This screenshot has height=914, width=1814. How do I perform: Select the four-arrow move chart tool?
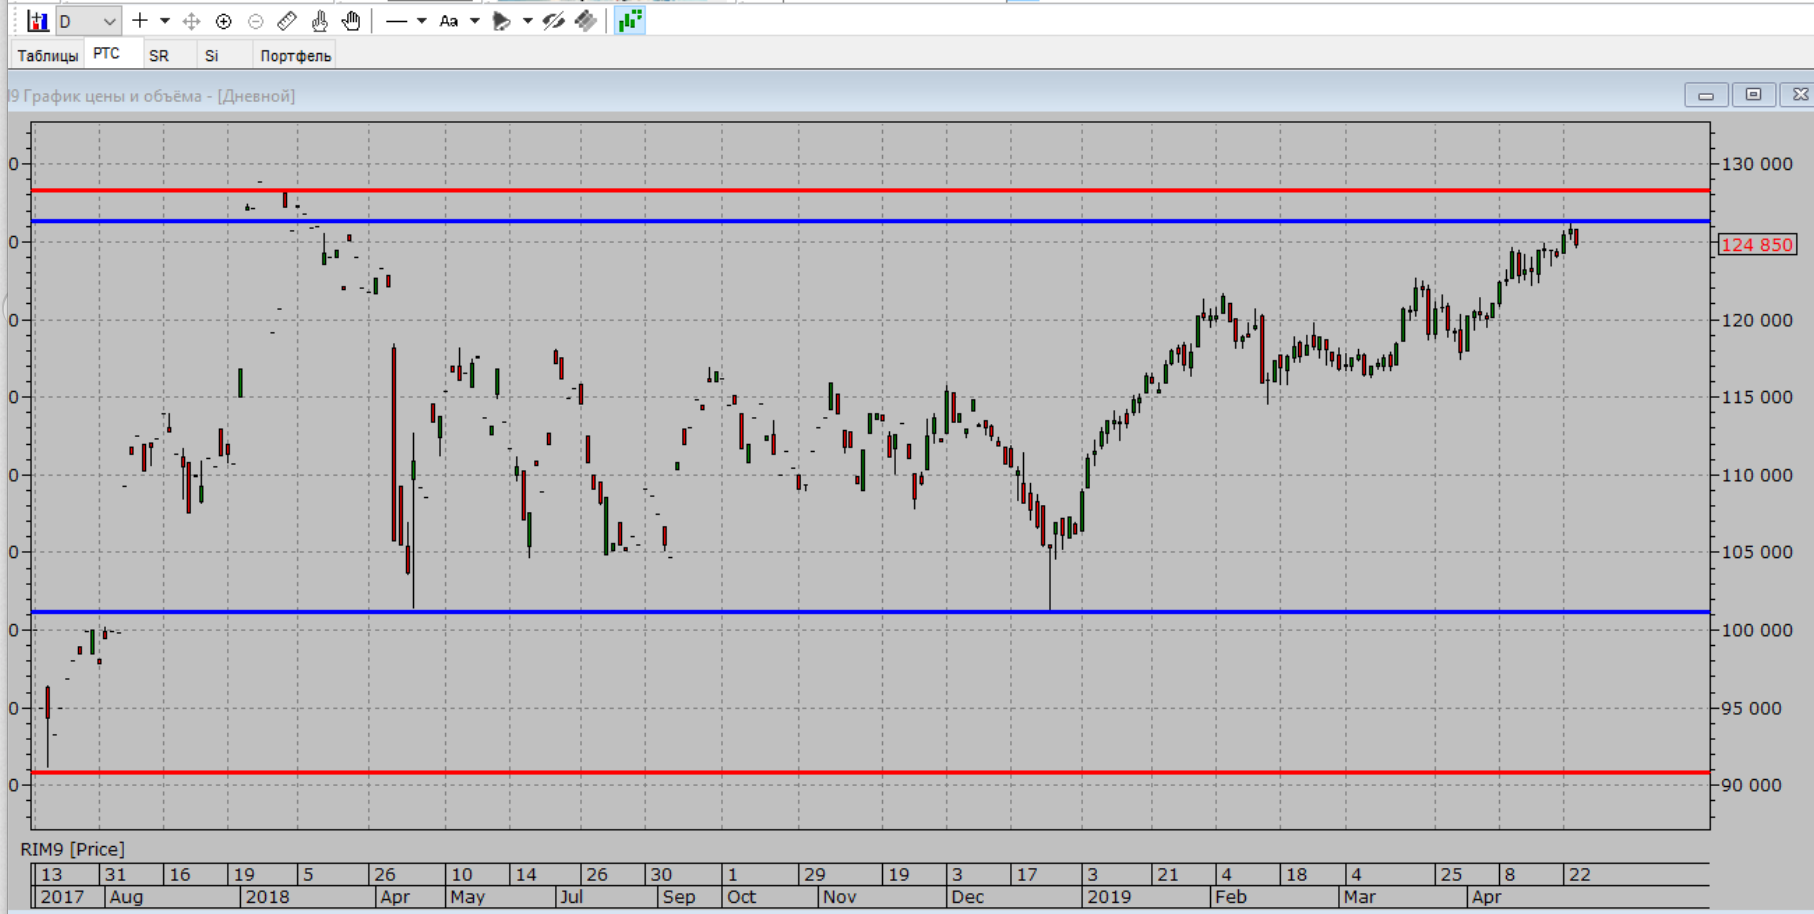(x=191, y=21)
